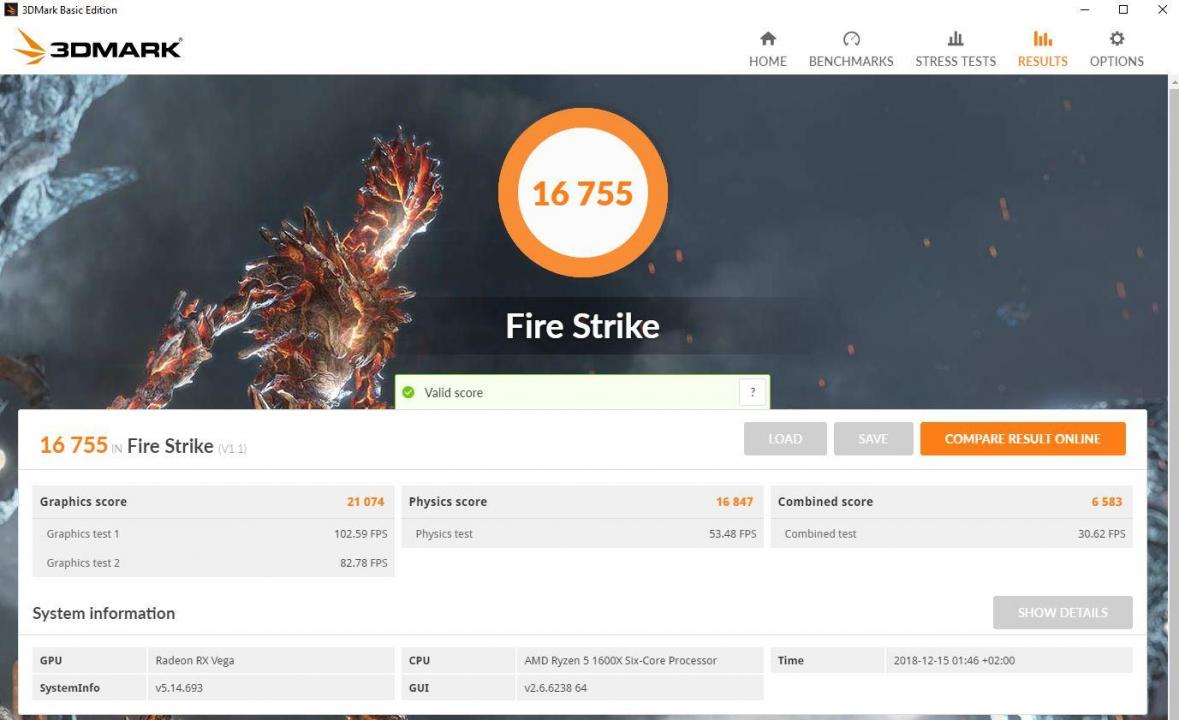Open the question mark help next to Valid score
The image size is (1179, 720).
[752, 391]
